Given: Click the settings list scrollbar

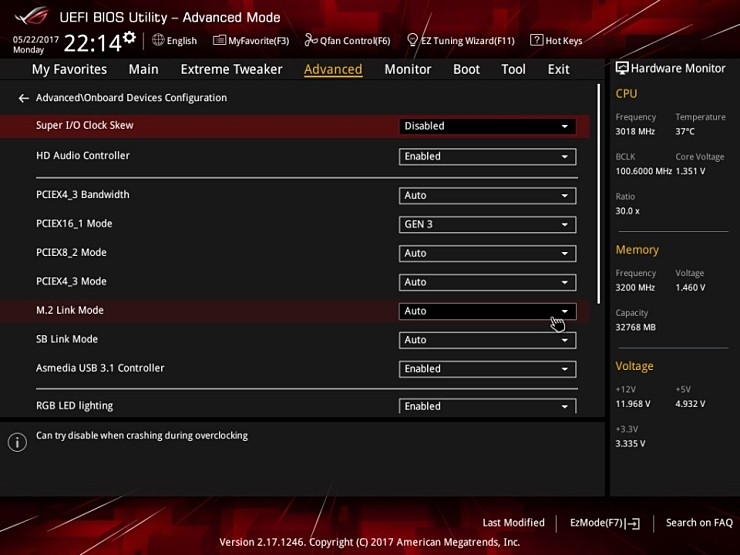Looking at the screenshot, I should (x=598, y=193).
